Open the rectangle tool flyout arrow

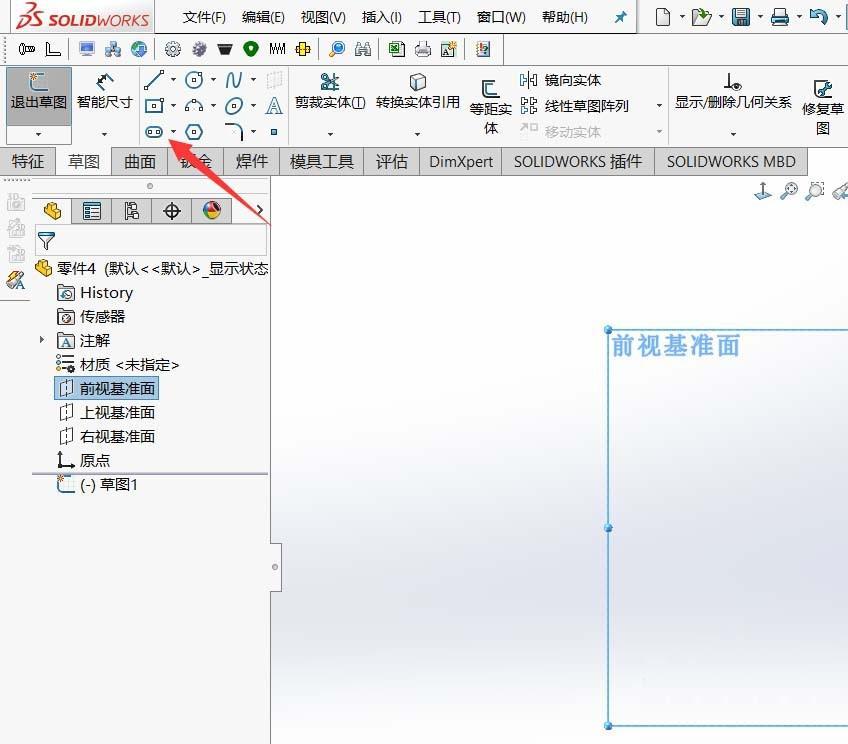172,105
